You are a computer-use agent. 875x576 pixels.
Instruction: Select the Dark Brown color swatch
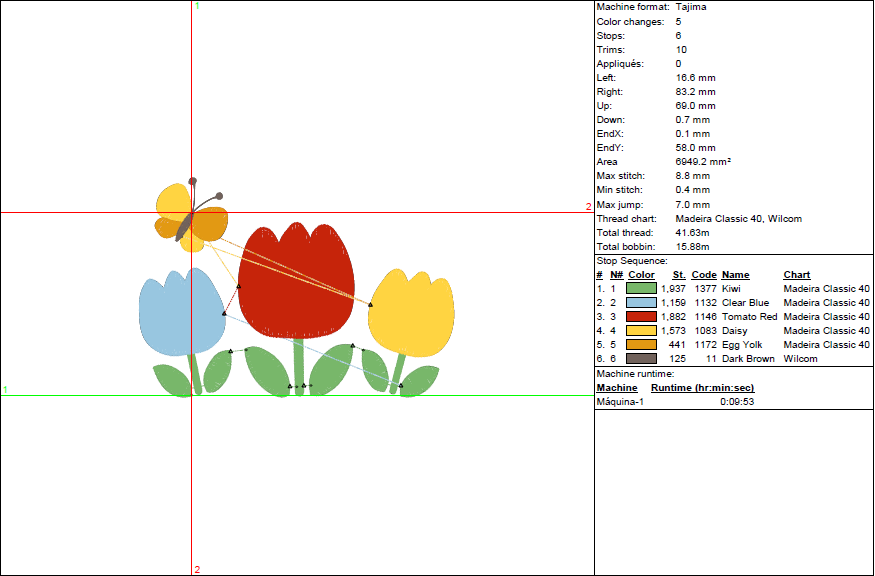pos(641,359)
